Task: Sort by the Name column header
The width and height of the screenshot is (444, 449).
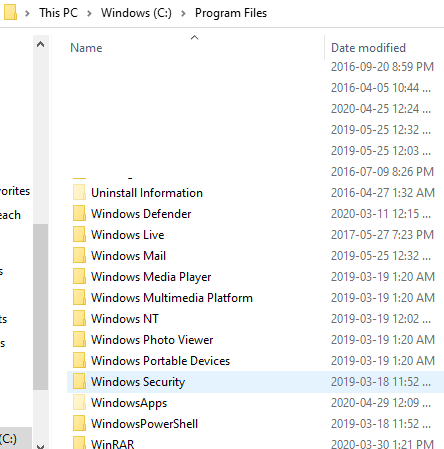Action: [86, 48]
